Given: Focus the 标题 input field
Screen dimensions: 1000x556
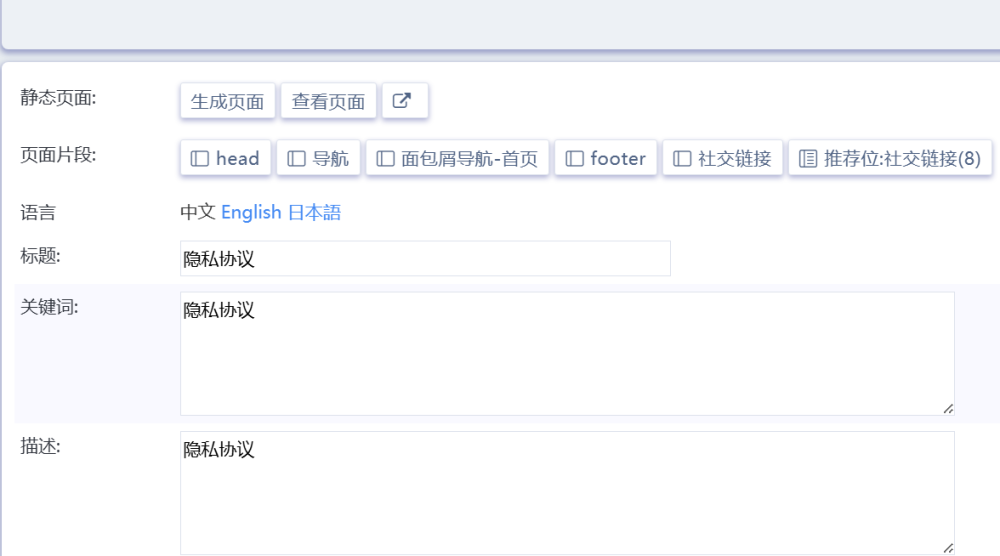Looking at the screenshot, I should 425,259.
